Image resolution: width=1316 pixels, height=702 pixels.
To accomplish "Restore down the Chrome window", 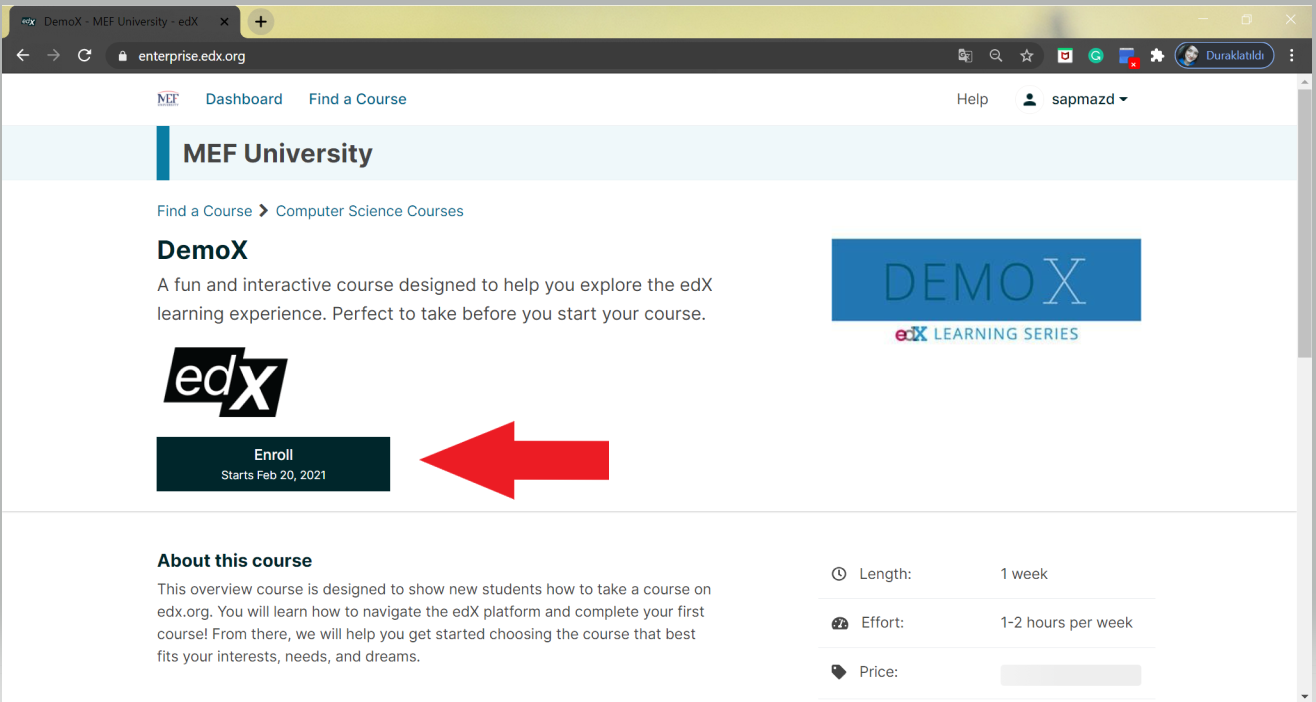I will 1247,19.
